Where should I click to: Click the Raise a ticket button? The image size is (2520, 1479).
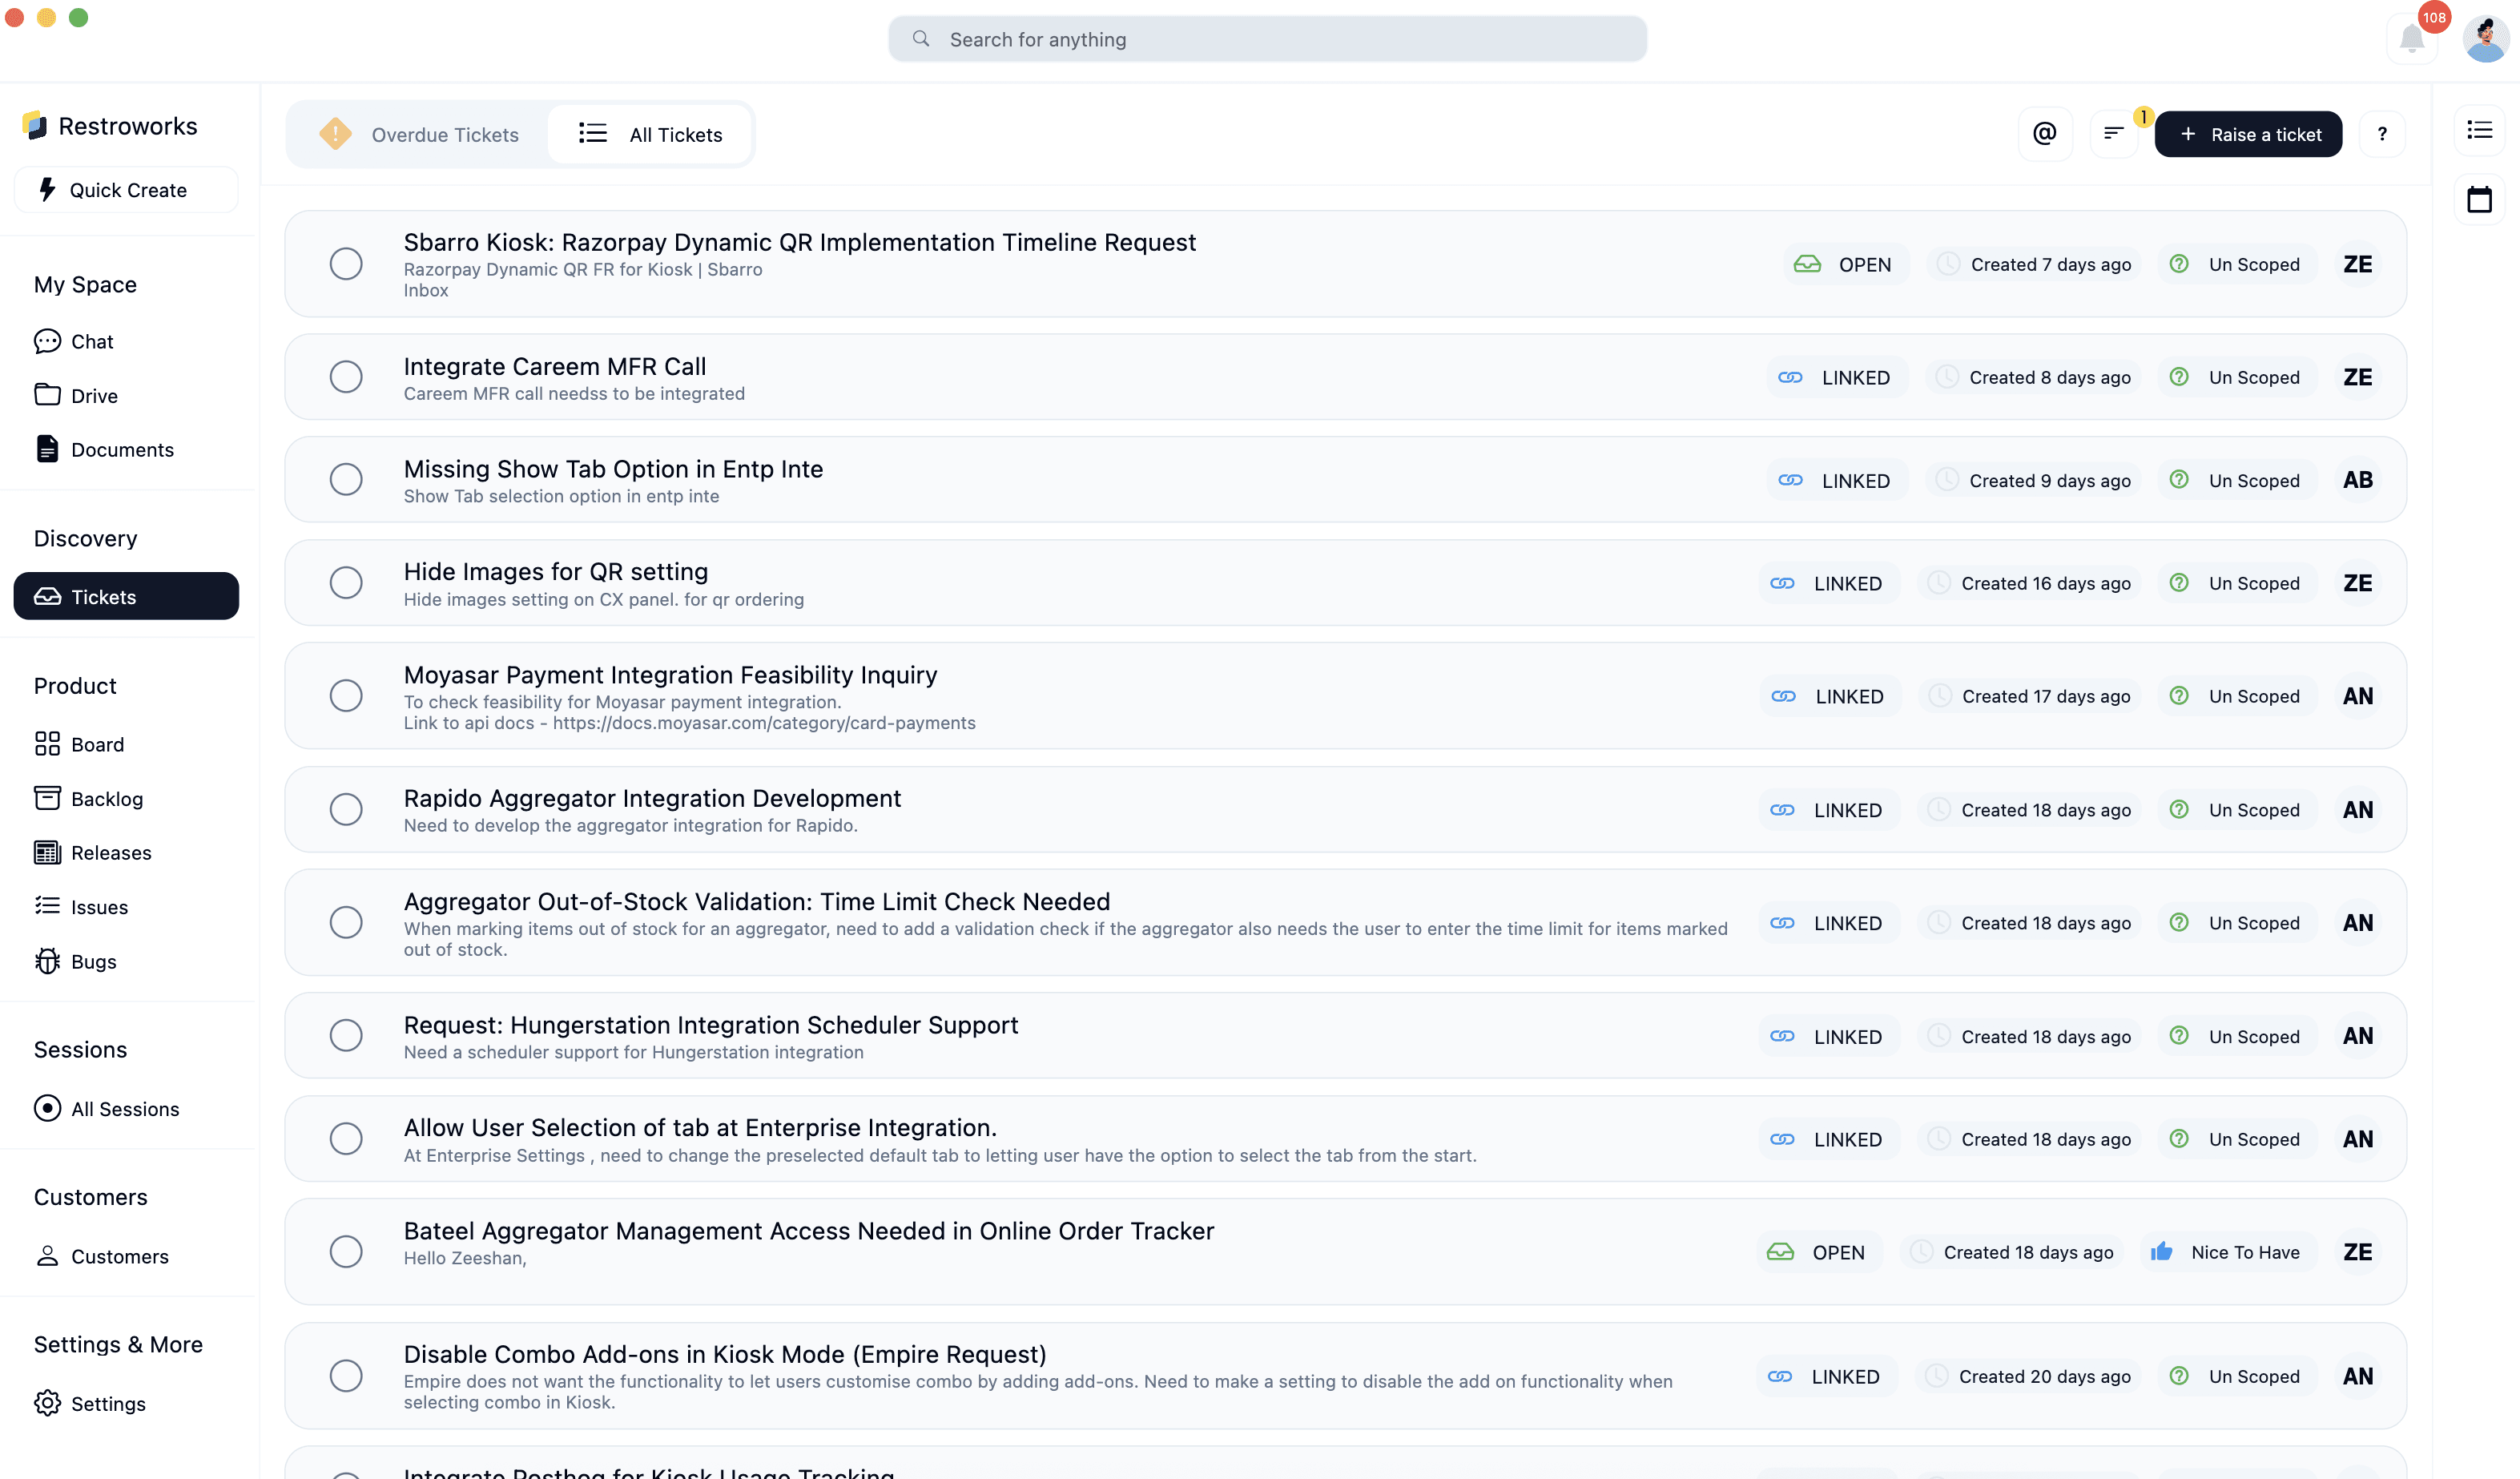pyautogui.click(x=2247, y=134)
